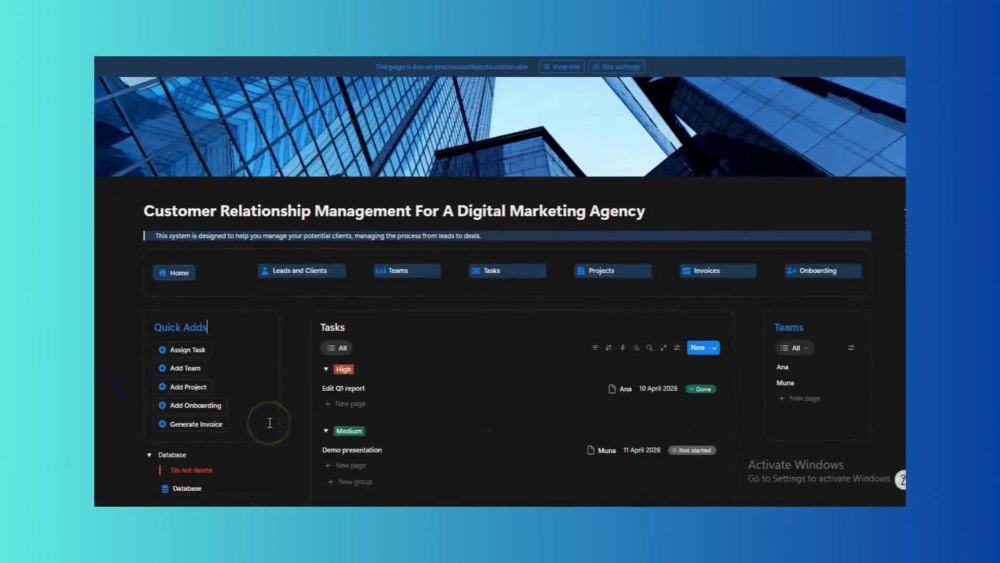Open the lightning automations icon in Tasks
Viewport: 1000px width, 563px height.
click(x=622, y=347)
